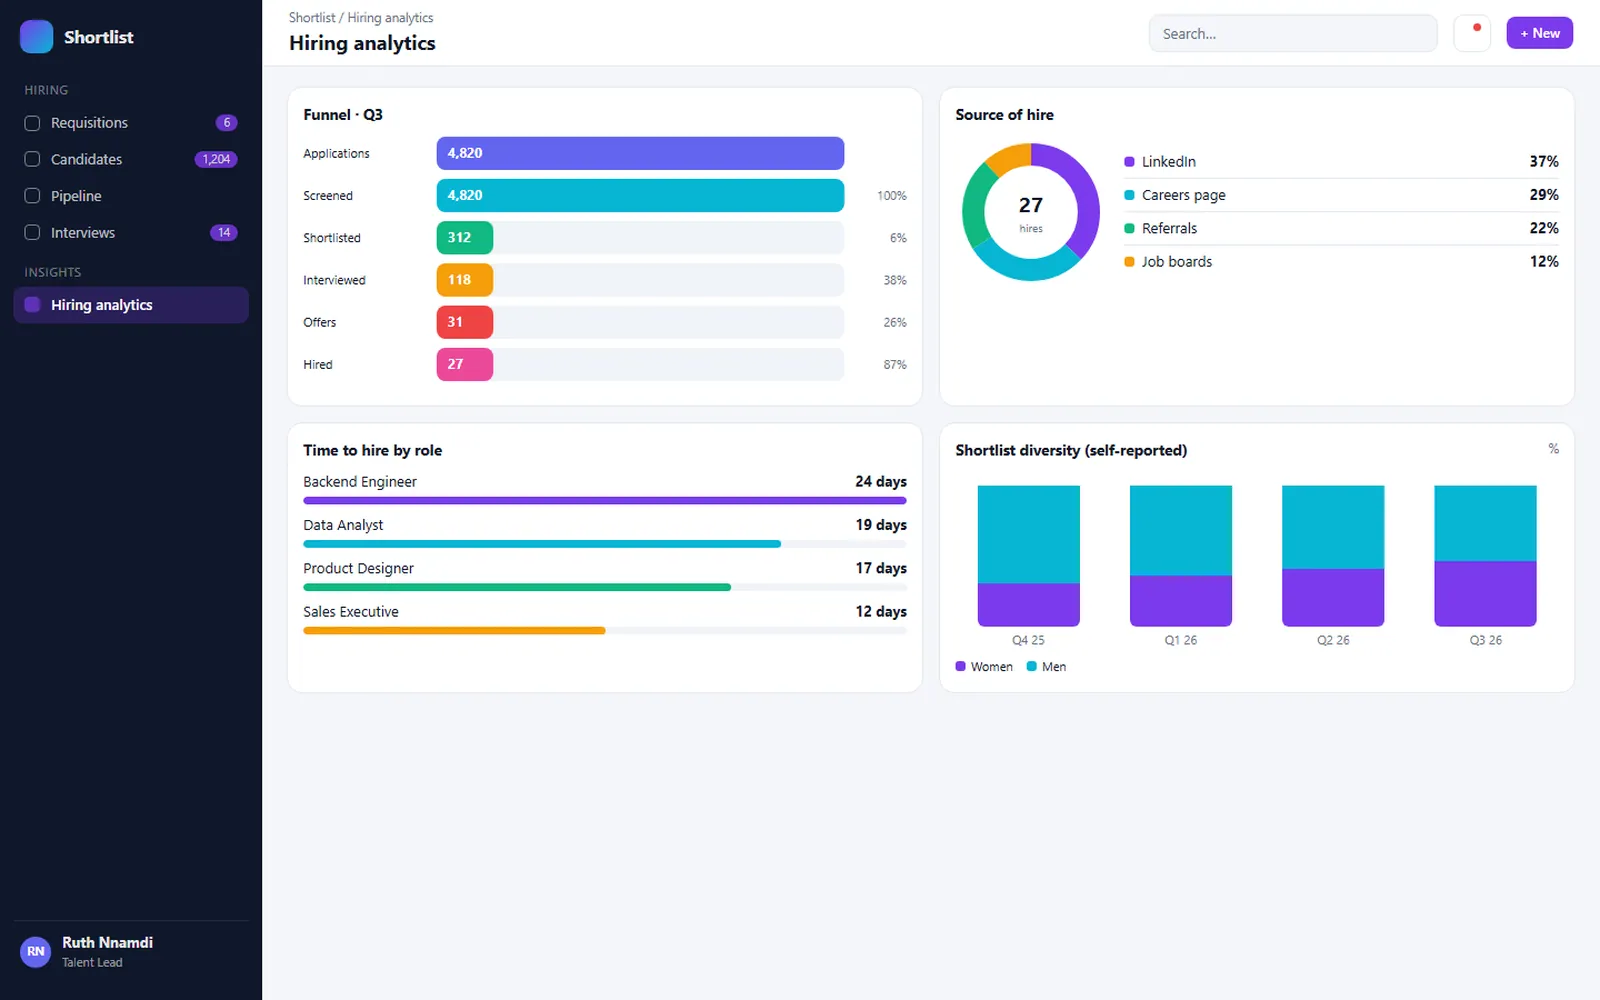Click the Talent Lead role label

click(x=92, y=963)
